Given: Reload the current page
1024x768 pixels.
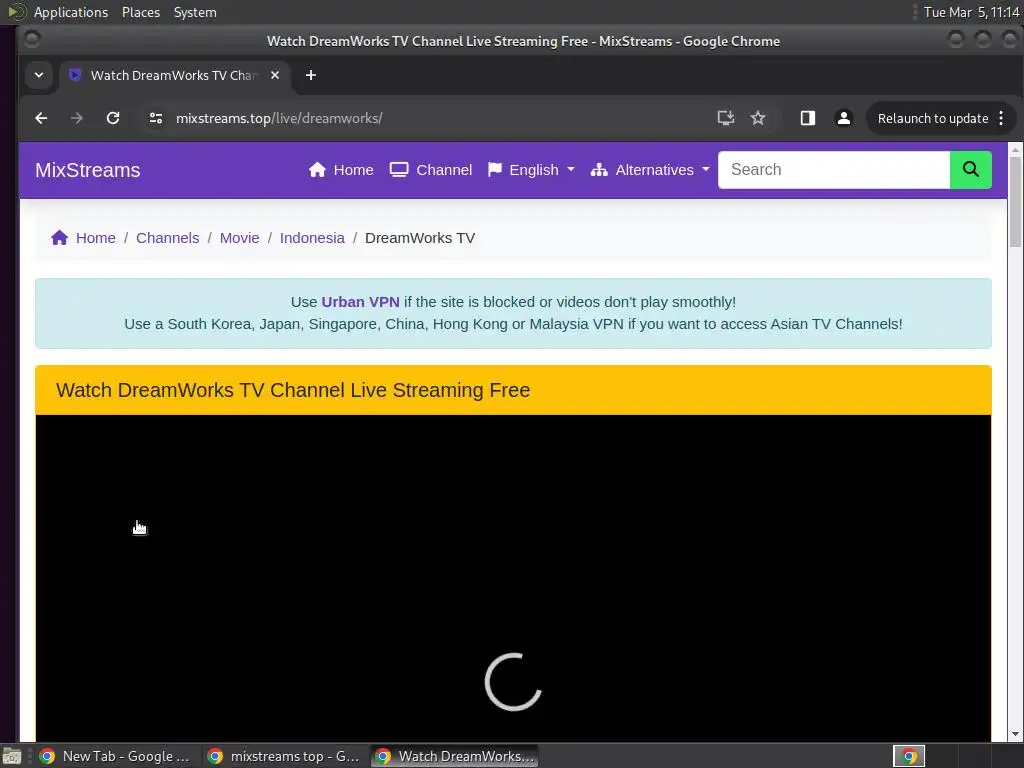Looking at the screenshot, I should coord(113,118).
